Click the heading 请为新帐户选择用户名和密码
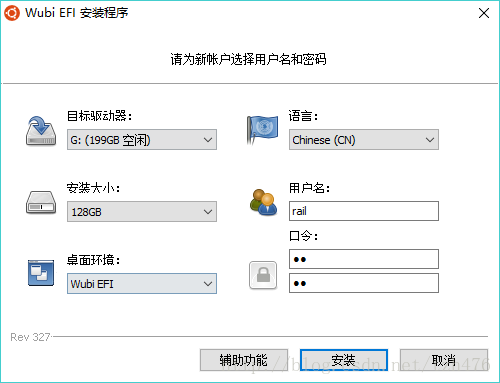Viewport: 500px width, 383px height. [x=248, y=59]
